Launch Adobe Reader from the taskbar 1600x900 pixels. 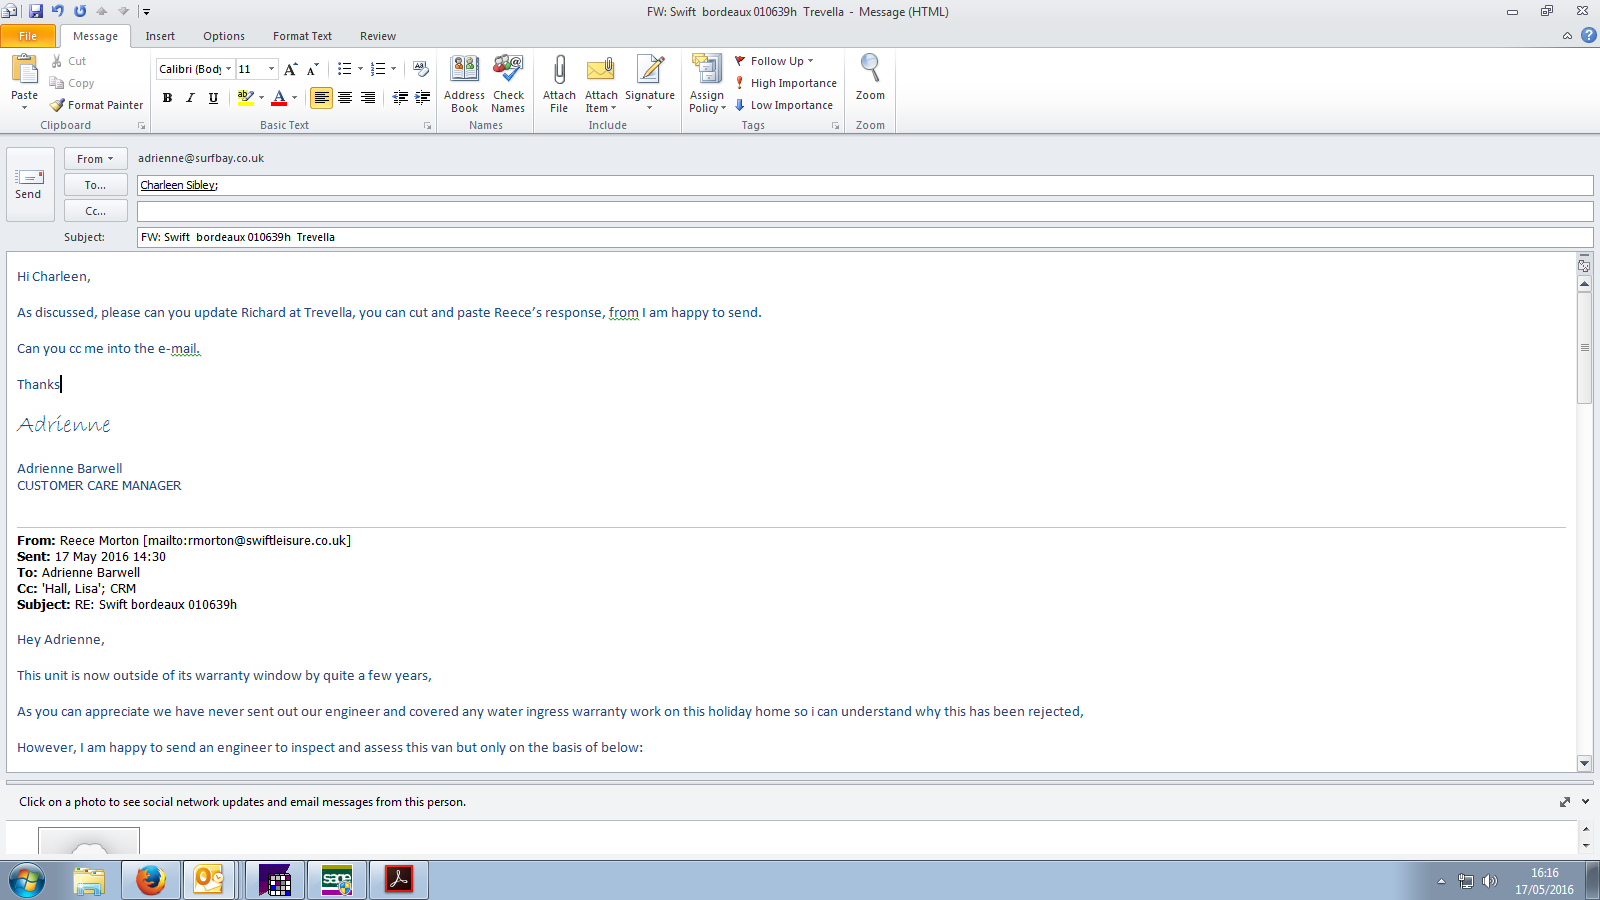tap(399, 880)
